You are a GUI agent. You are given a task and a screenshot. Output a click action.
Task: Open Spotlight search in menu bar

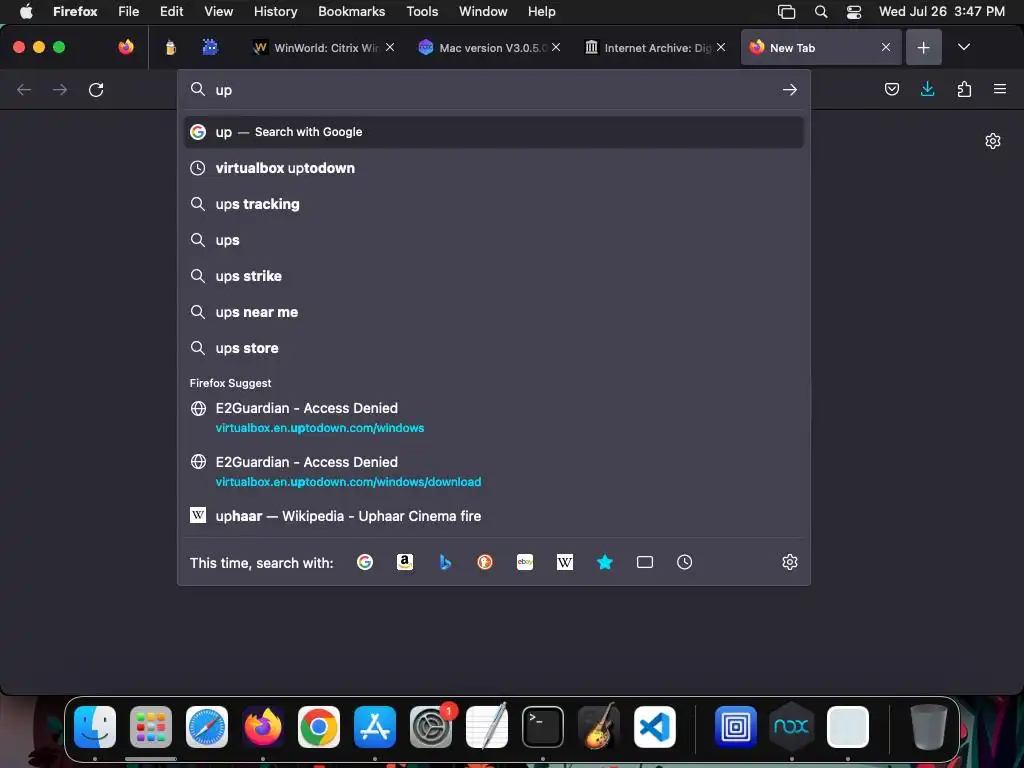click(x=821, y=11)
